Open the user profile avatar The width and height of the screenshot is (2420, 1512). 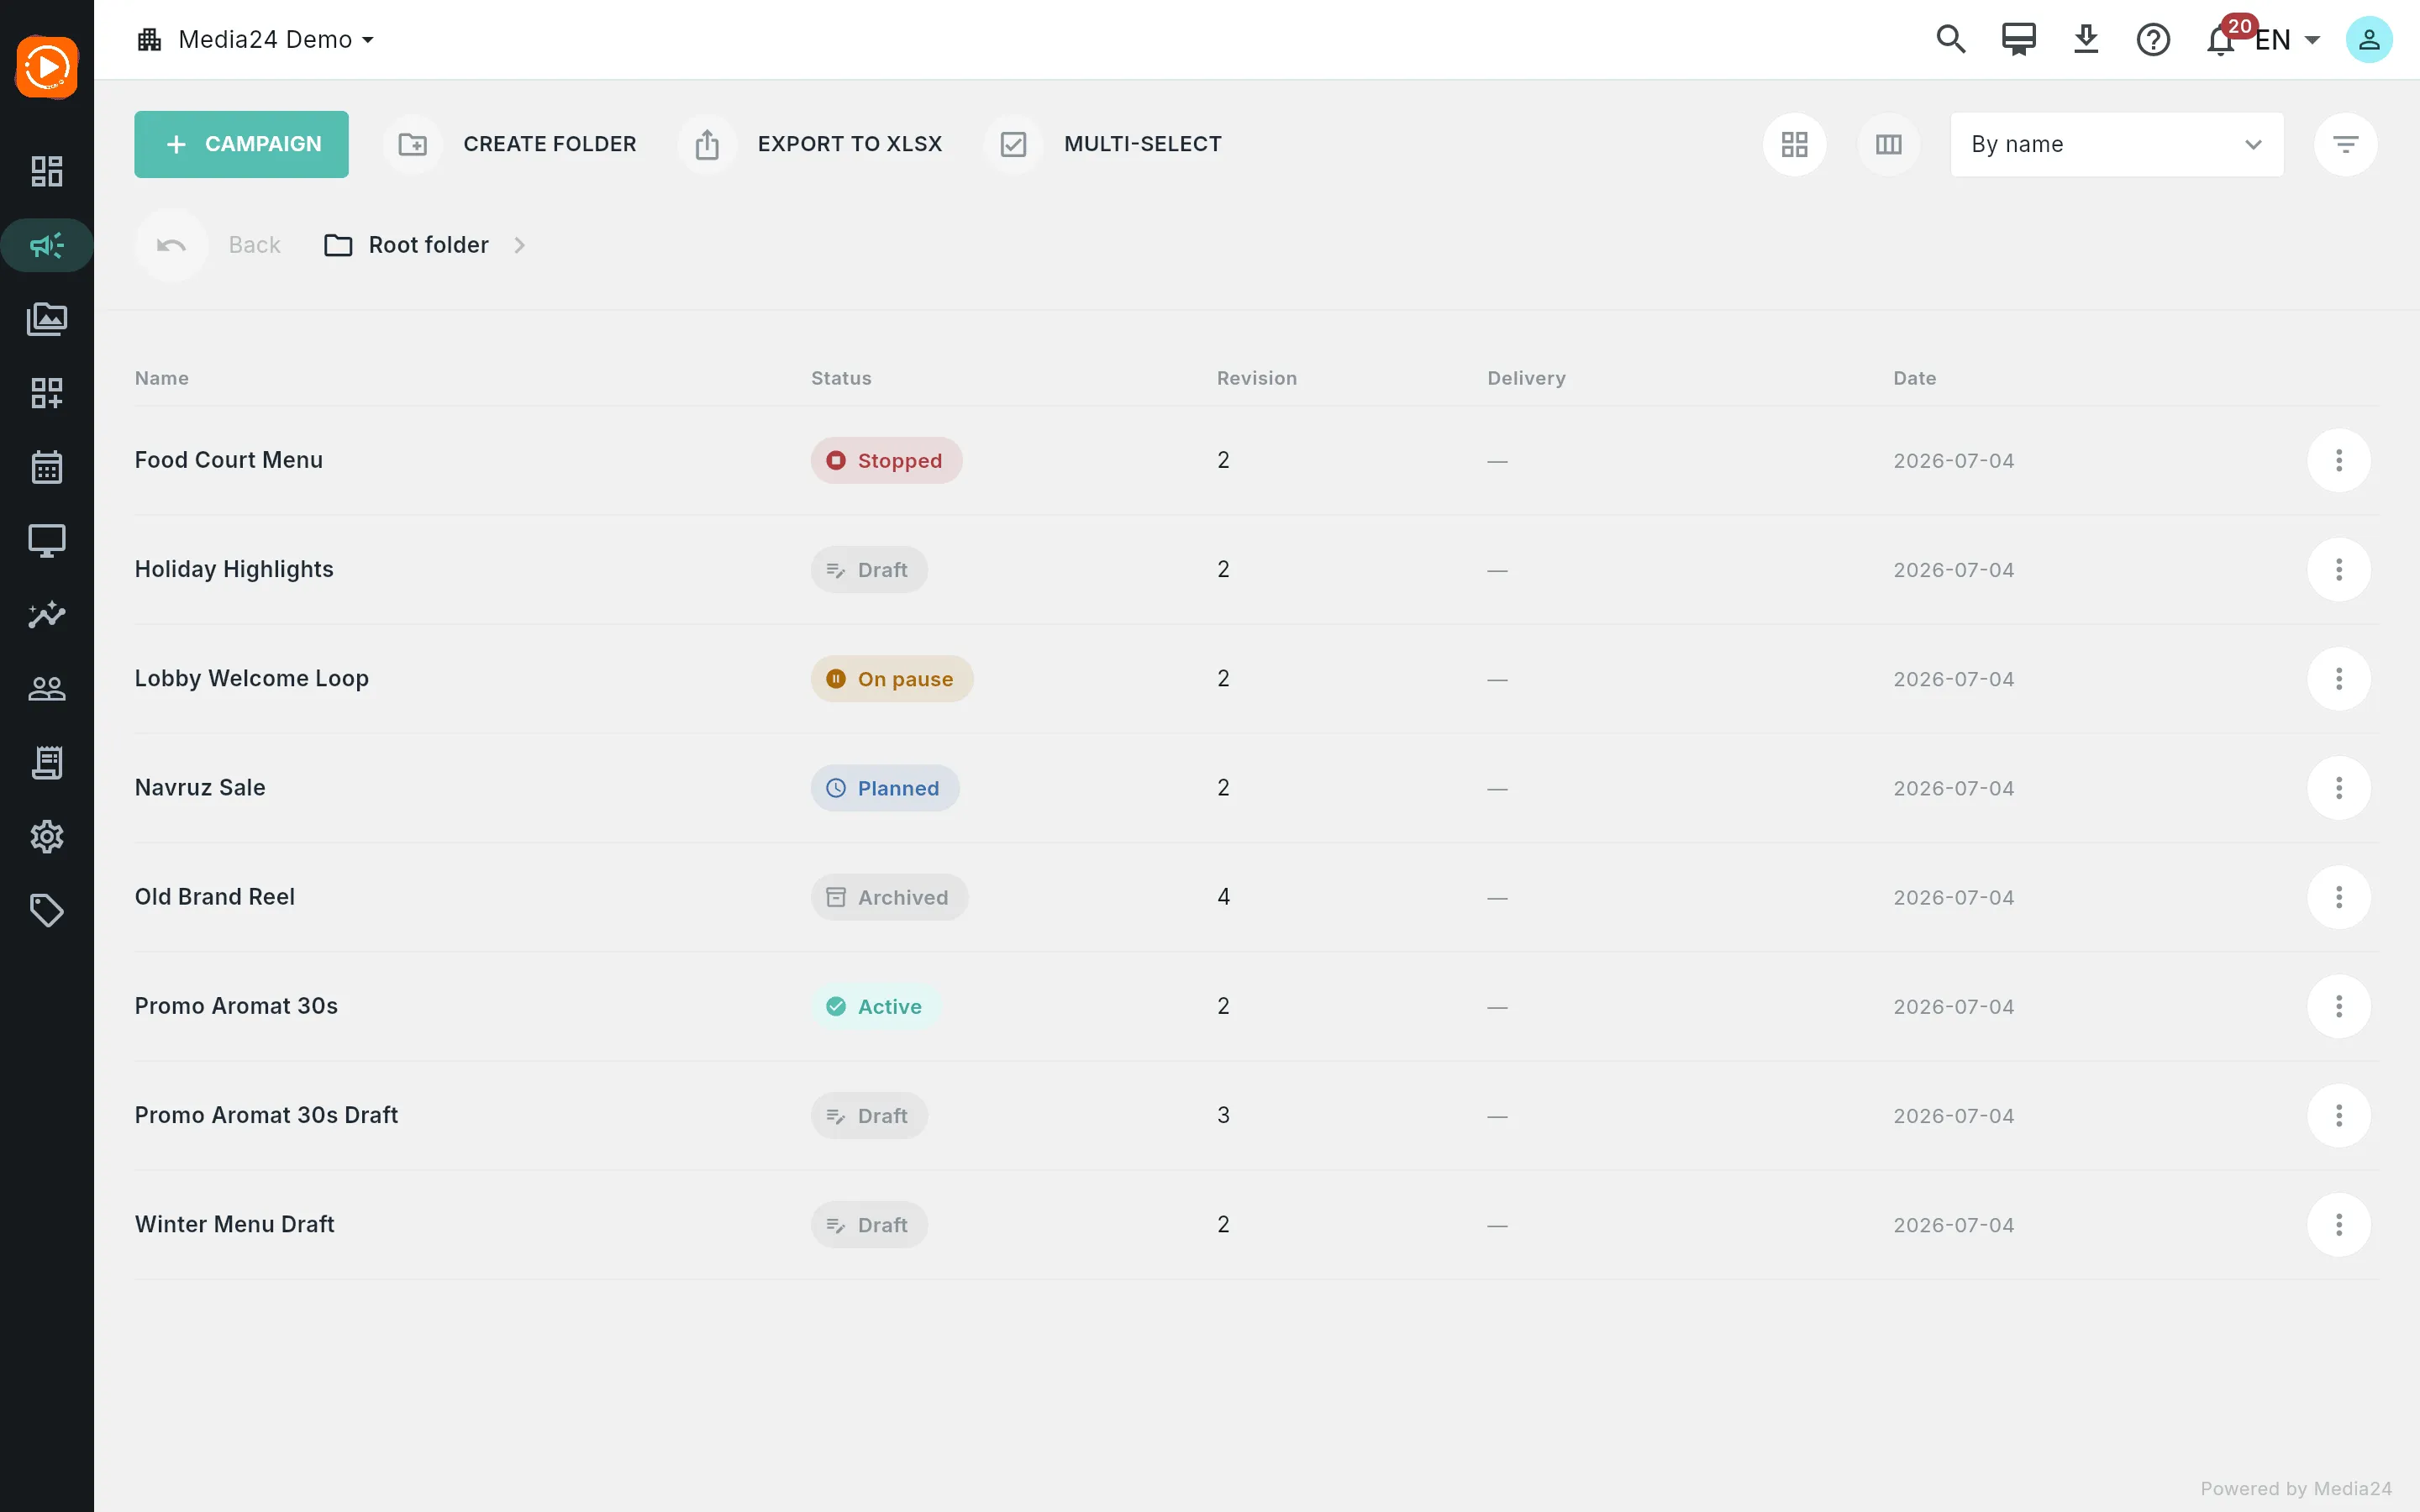tap(2369, 40)
